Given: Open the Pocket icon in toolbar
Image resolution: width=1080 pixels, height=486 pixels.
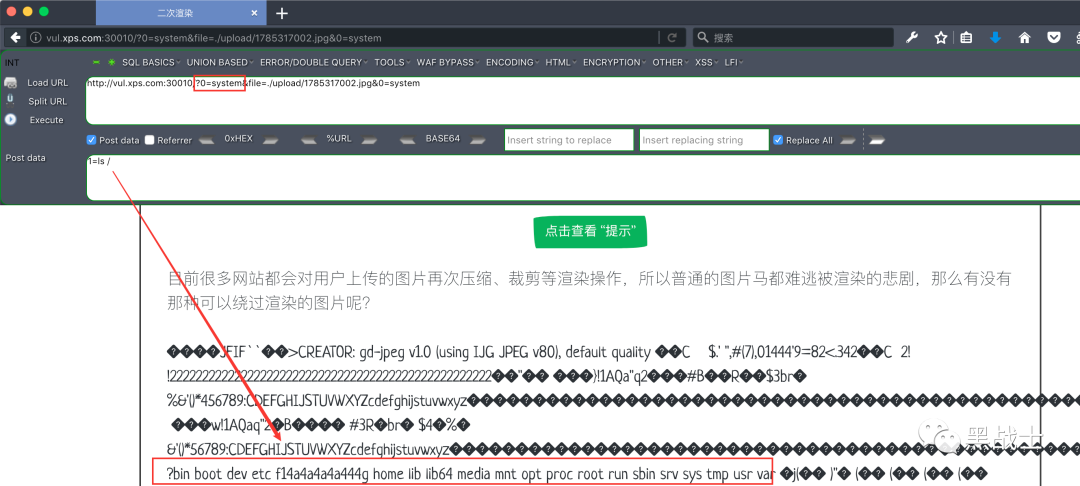Looking at the screenshot, I should pos(1054,37).
